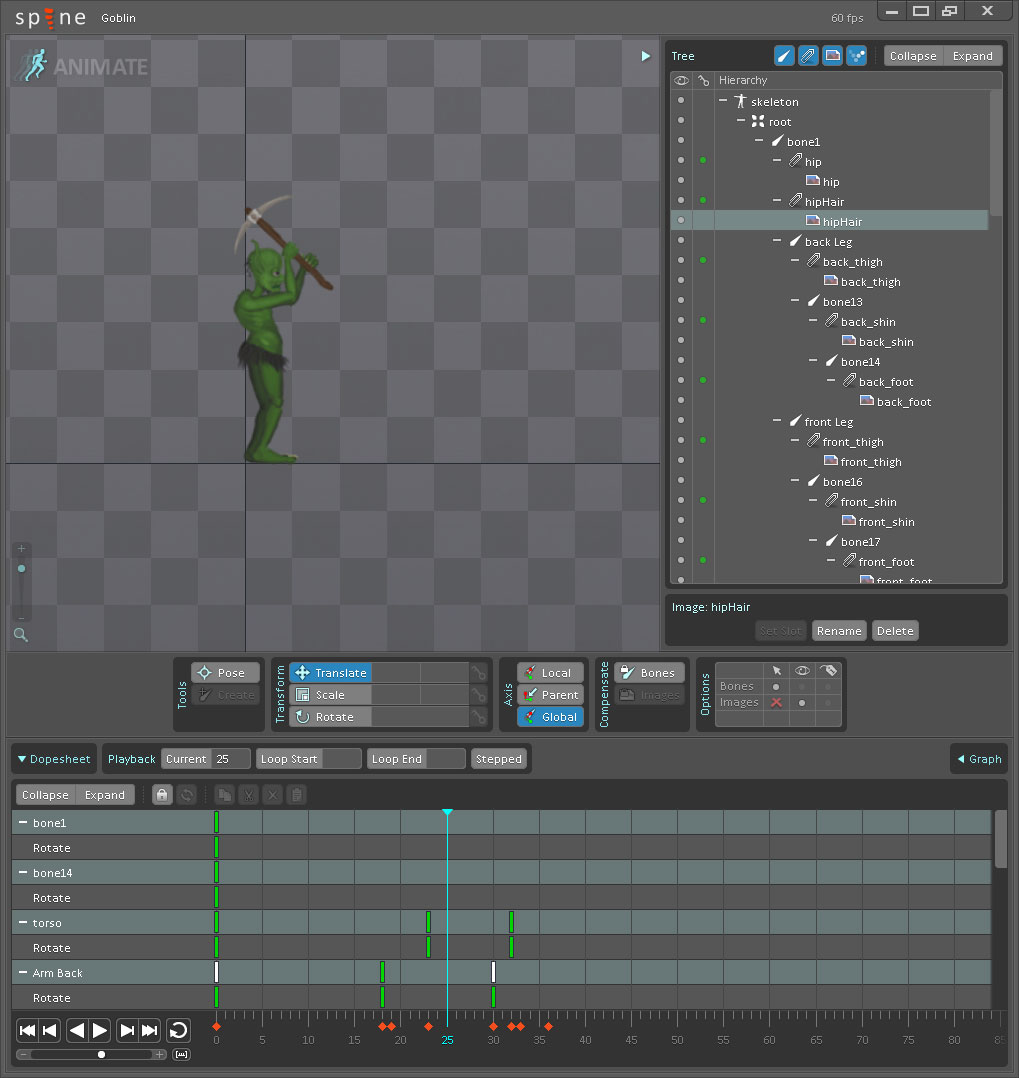The width and height of the screenshot is (1019, 1078).
Task: Key the Translate transform with key icon
Action: pos(479,673)
